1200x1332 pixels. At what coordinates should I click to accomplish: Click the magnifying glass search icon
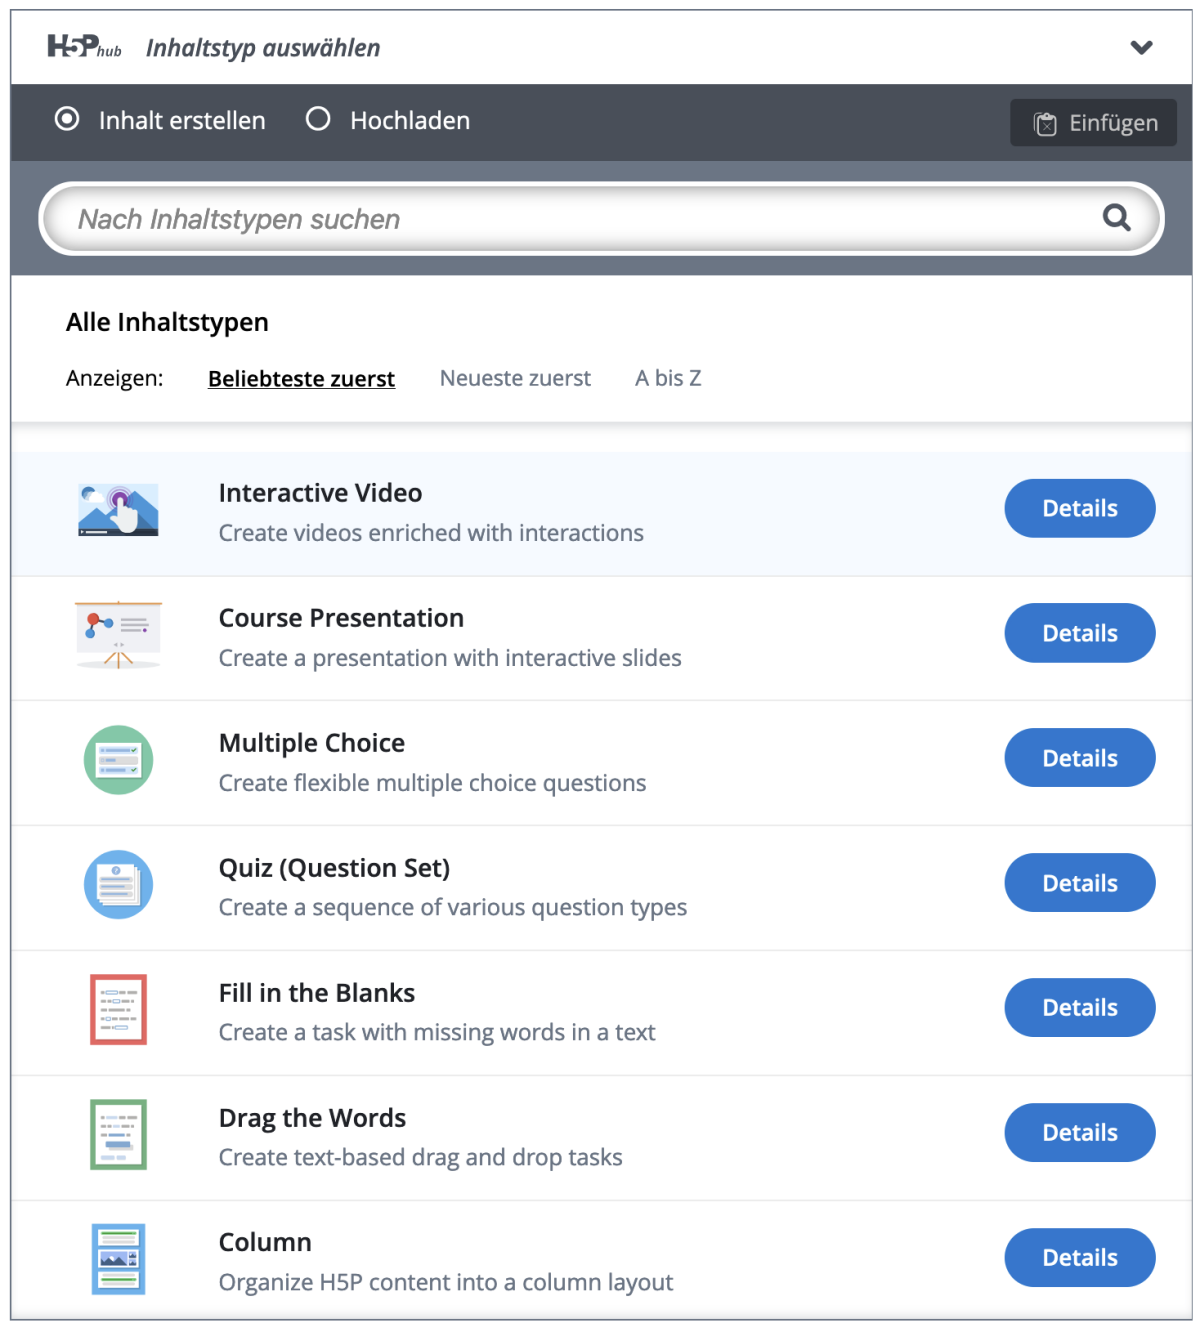coord(1116,217)
